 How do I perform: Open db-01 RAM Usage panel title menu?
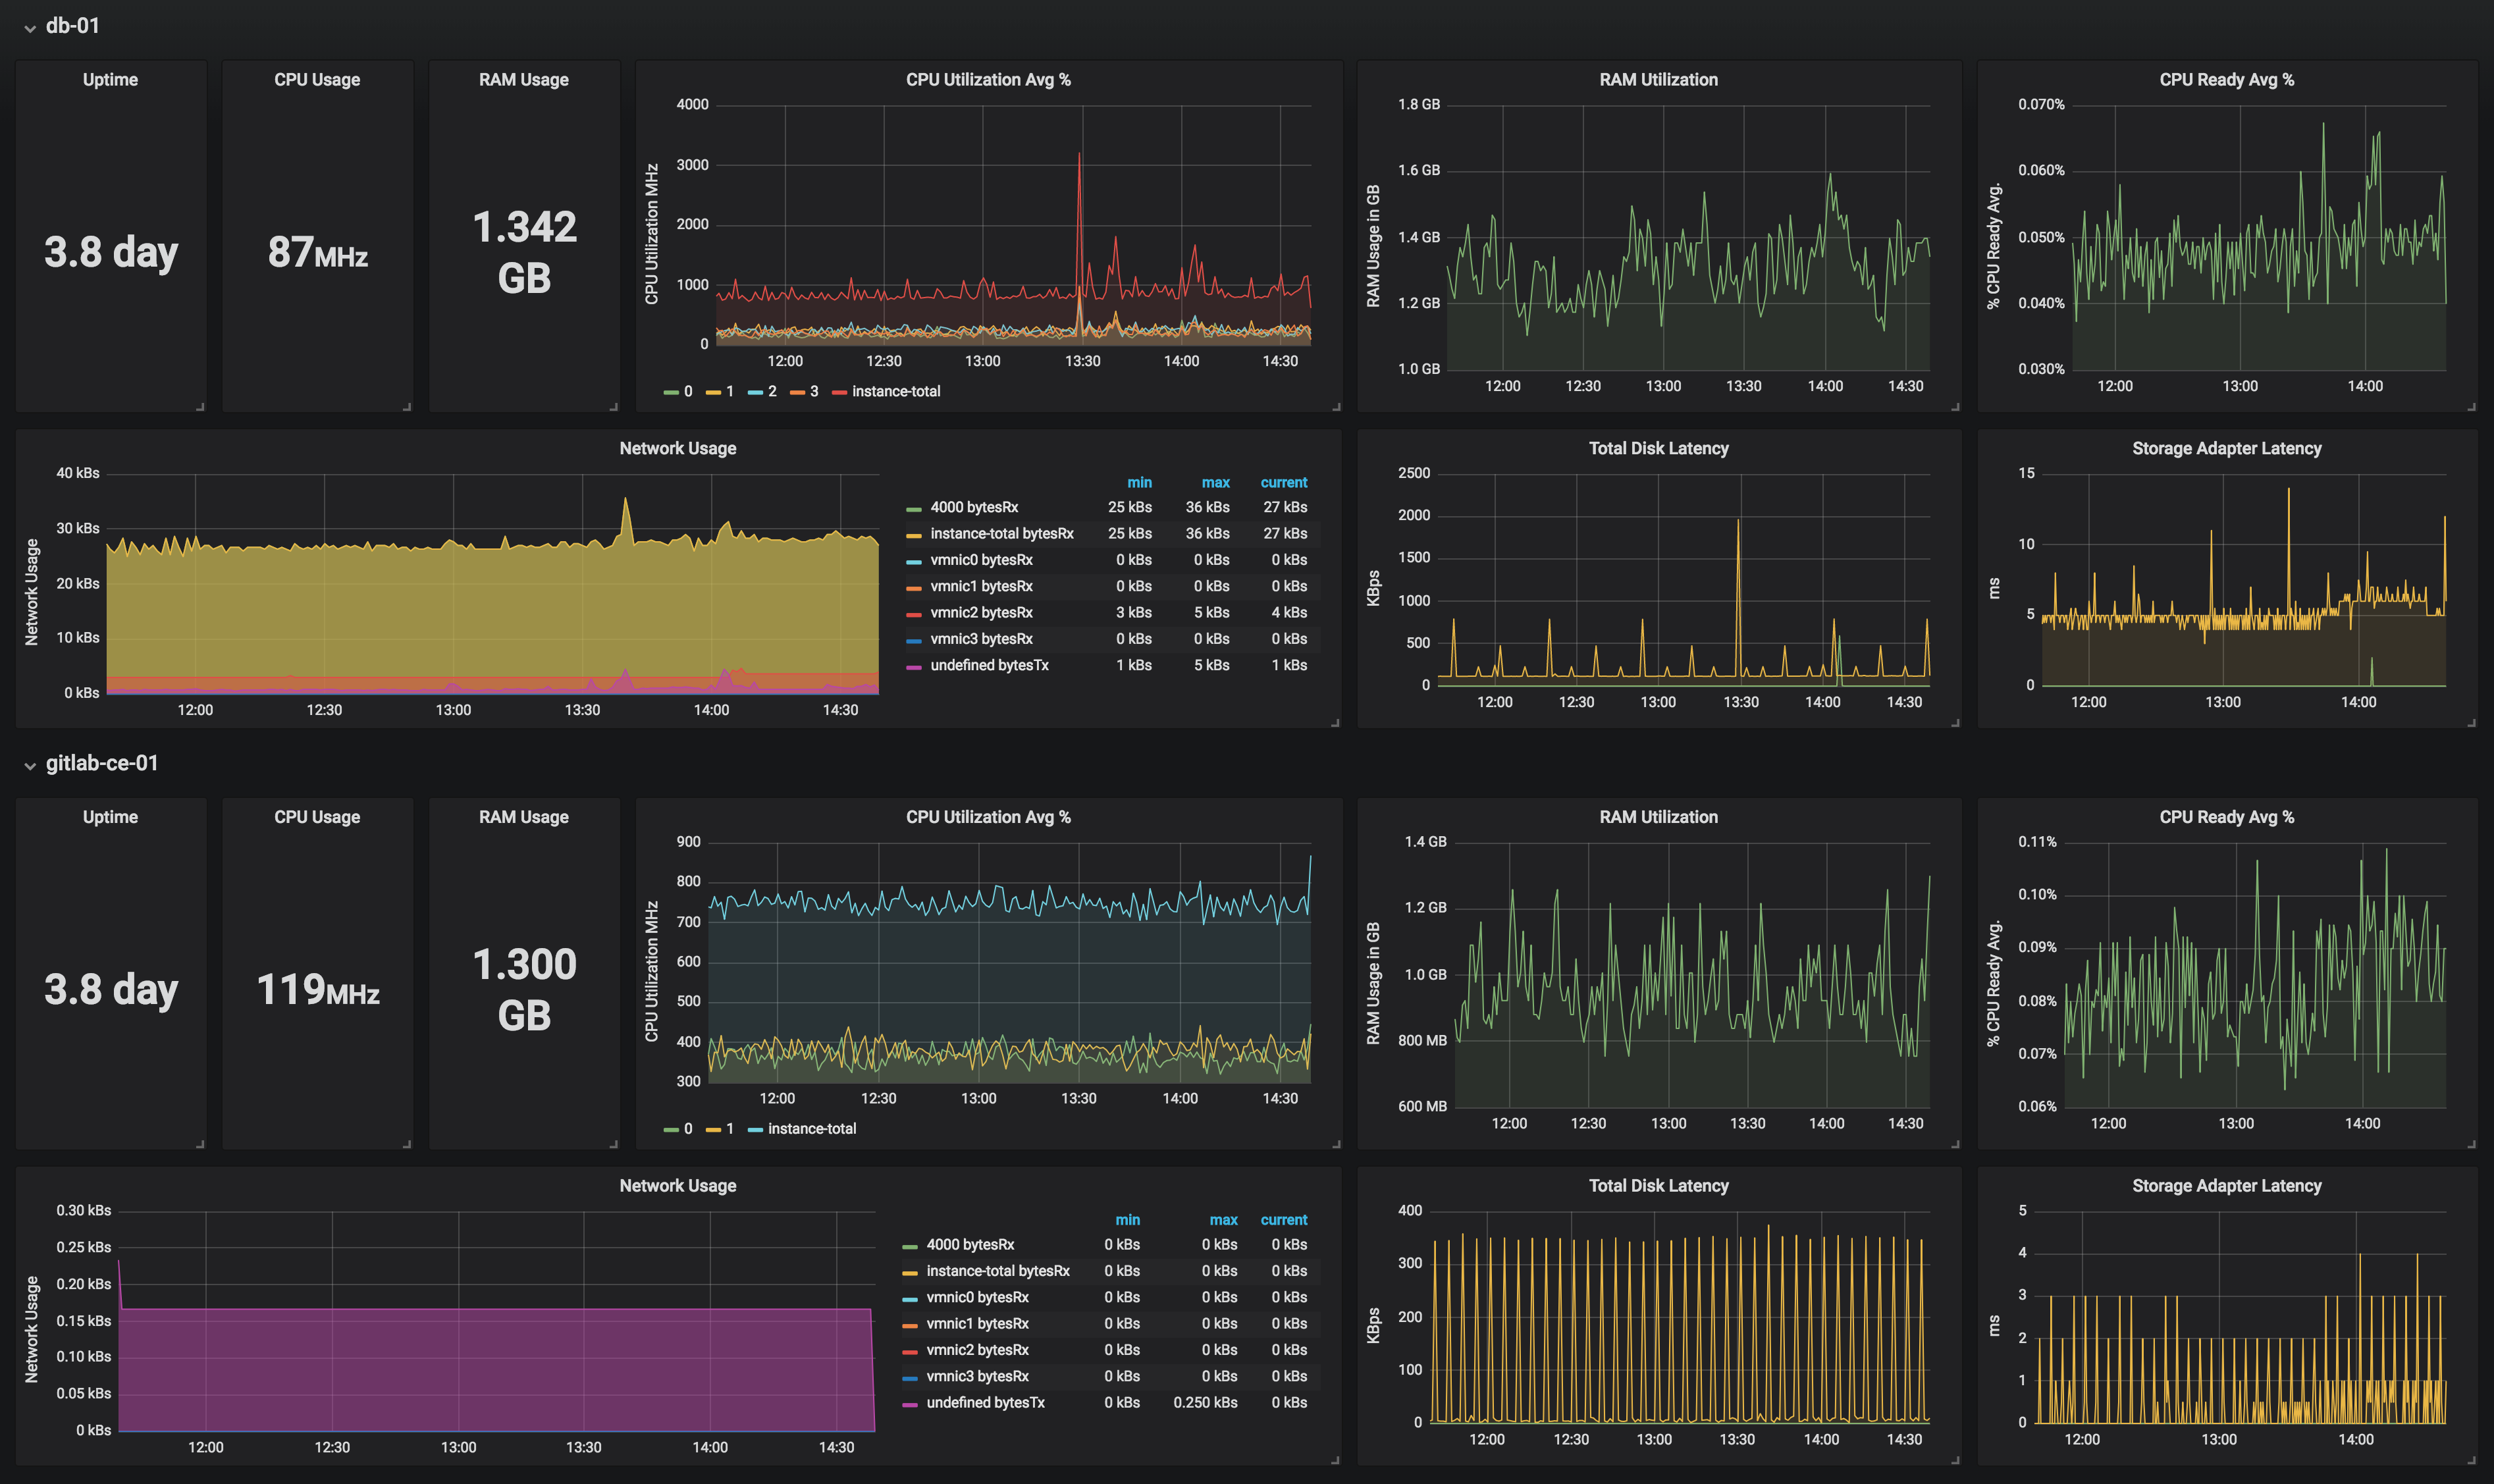(x=524, y=80)
